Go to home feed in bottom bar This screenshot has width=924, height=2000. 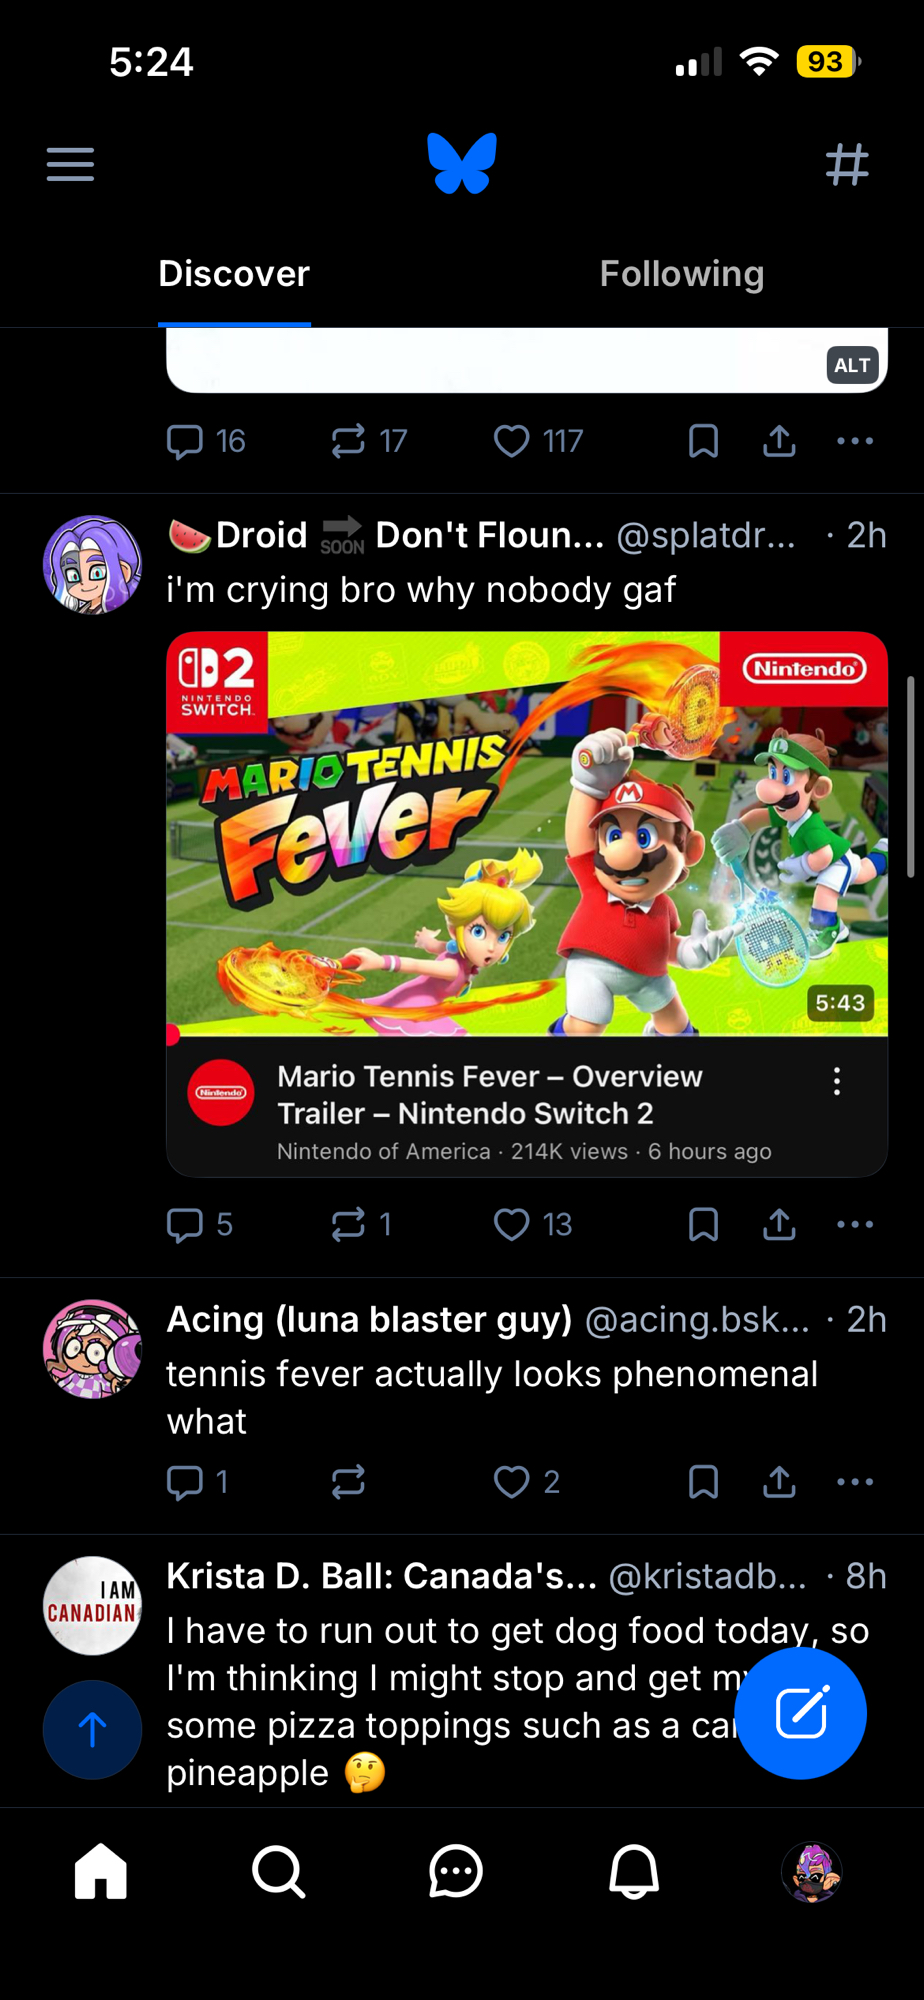point(101,1871)
